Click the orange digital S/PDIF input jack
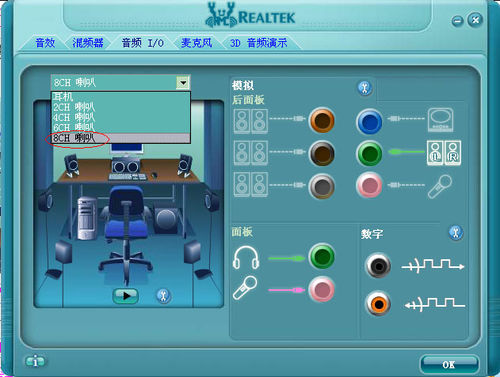The width and height of the screenshot is (500, 377). point(378,304)
